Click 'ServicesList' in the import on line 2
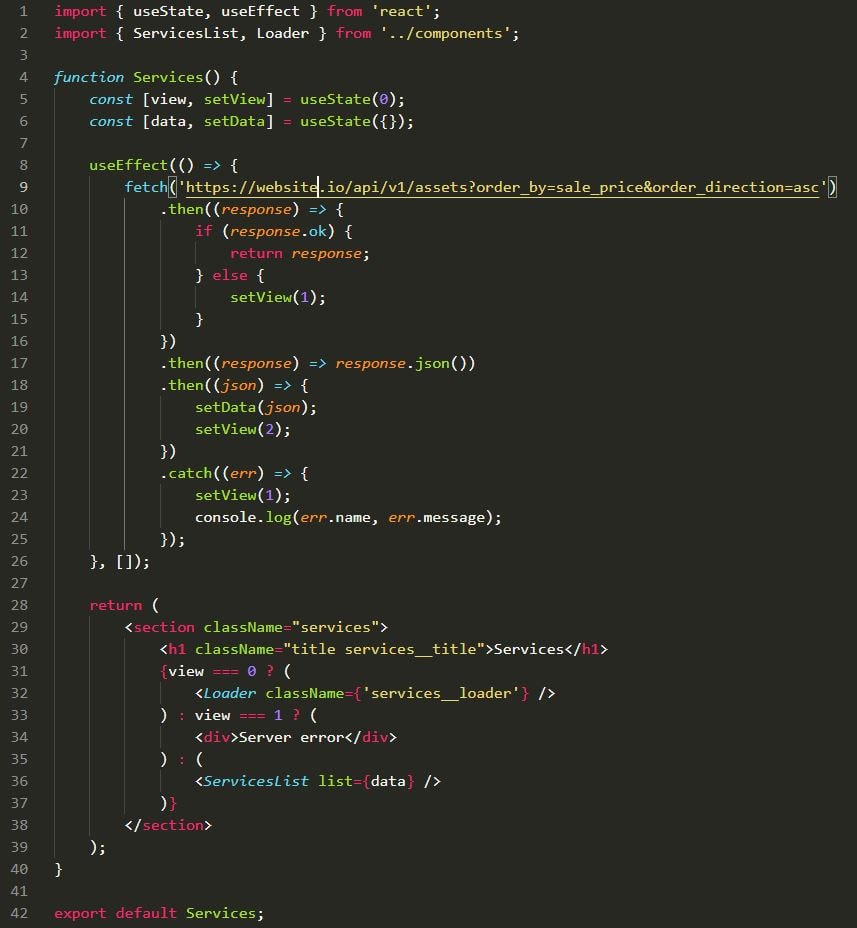The width and height of the screenshot is (857, 928). (x=186, y=33)
